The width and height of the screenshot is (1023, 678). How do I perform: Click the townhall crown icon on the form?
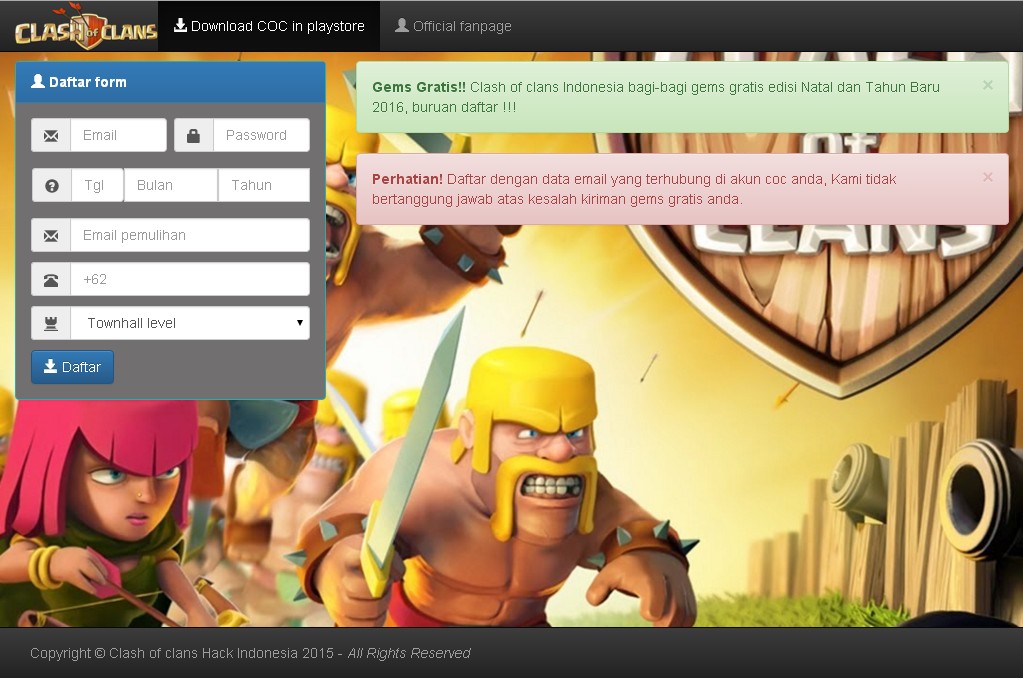pos(52,323)
